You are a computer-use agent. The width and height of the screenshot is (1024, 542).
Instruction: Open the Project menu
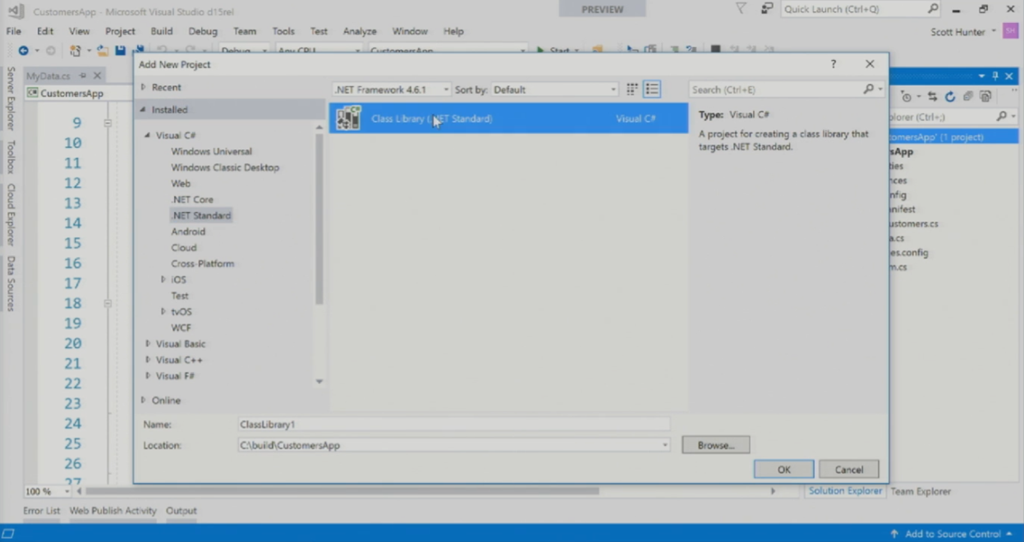click(120, 31)
